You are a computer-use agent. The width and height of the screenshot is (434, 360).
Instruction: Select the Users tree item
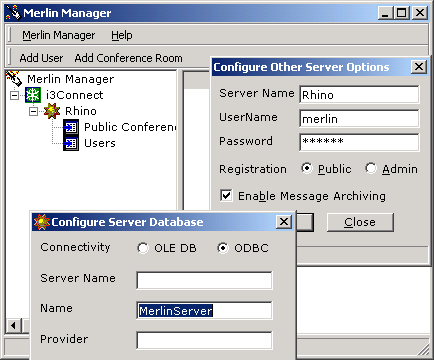pyautogui.click(x=100, y=143)
